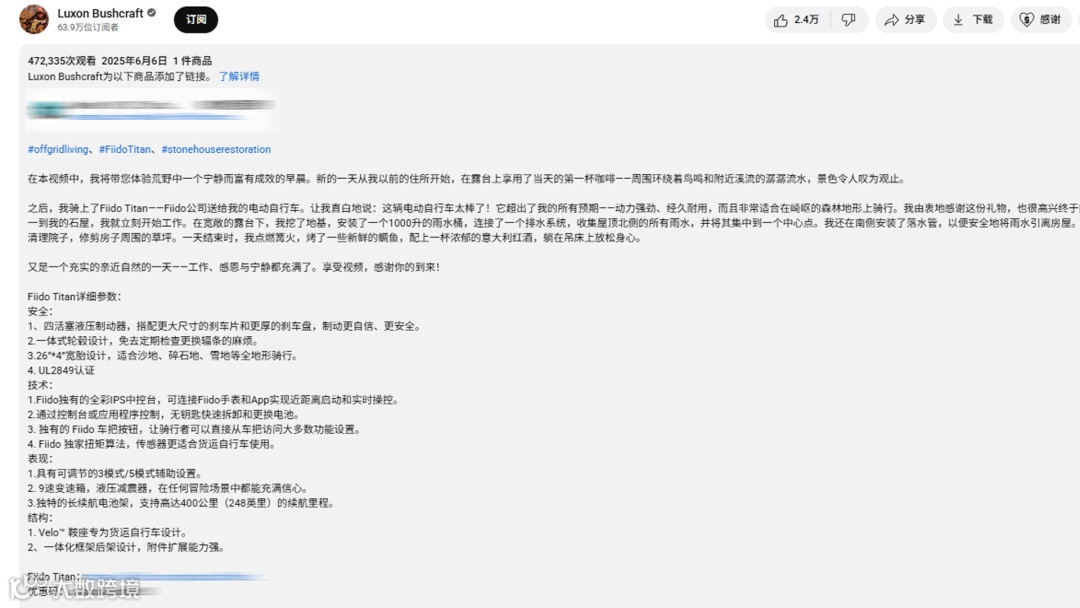Click the line about 3模式/5模式辅助设置
The height and width of the screenshot is (608, 1080).
click(116, 474)
